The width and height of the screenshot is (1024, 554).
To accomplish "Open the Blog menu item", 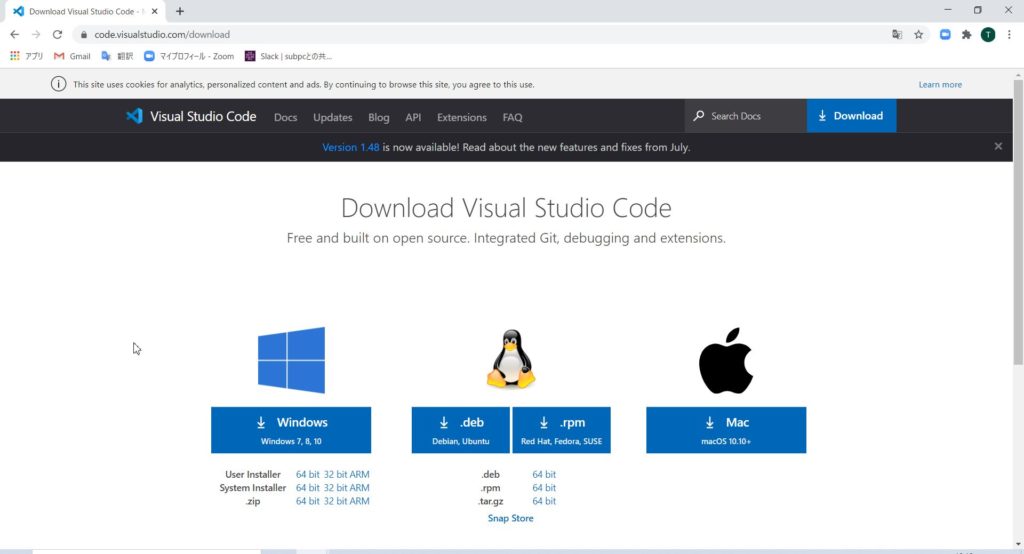I will [379, 118].
